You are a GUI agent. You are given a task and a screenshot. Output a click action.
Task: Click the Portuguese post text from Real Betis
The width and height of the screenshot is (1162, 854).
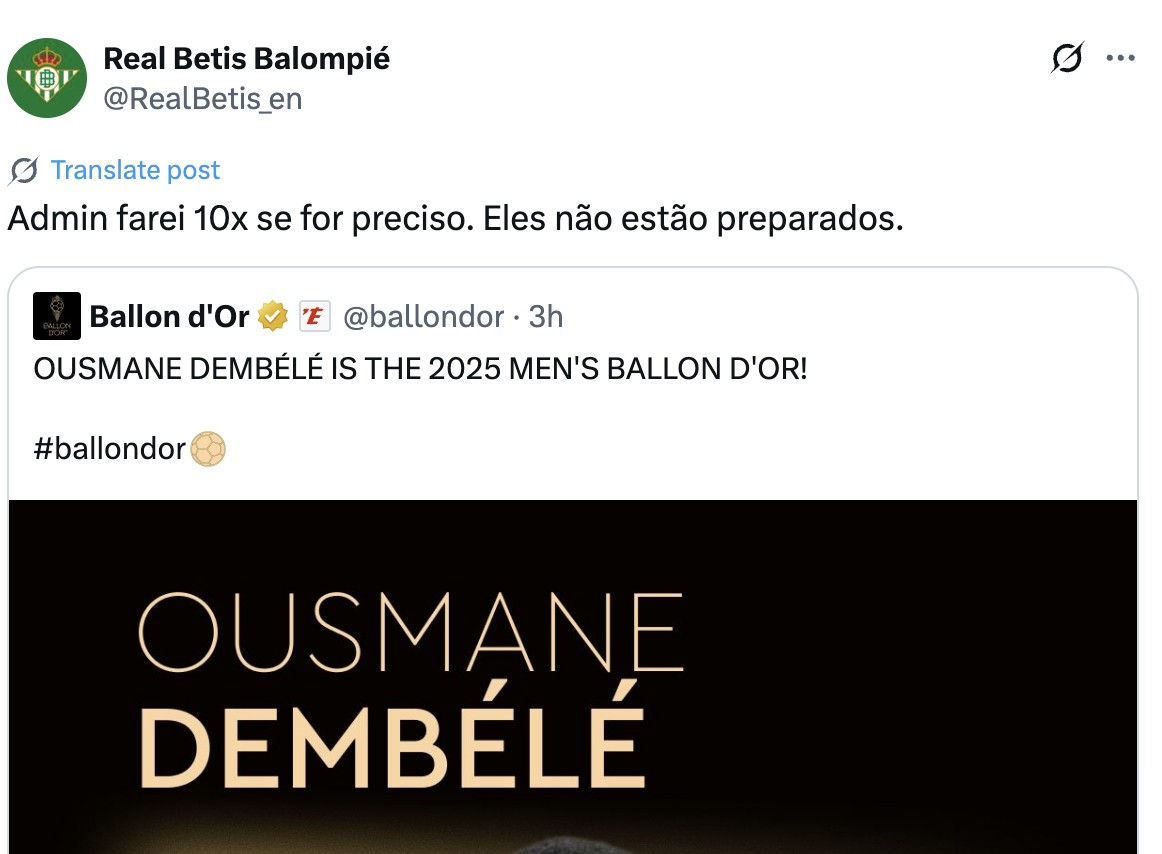point(455,219)
